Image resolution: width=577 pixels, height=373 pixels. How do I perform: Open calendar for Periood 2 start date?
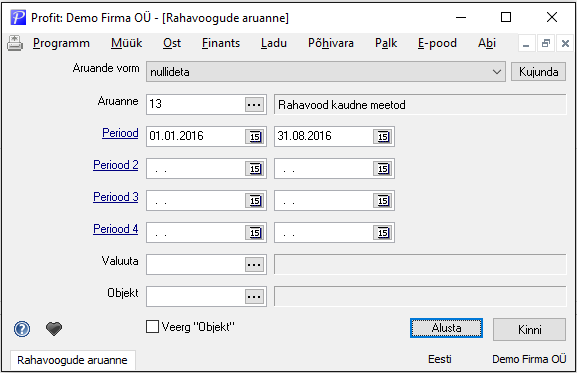pyautogui.click(x=255, y=169)
